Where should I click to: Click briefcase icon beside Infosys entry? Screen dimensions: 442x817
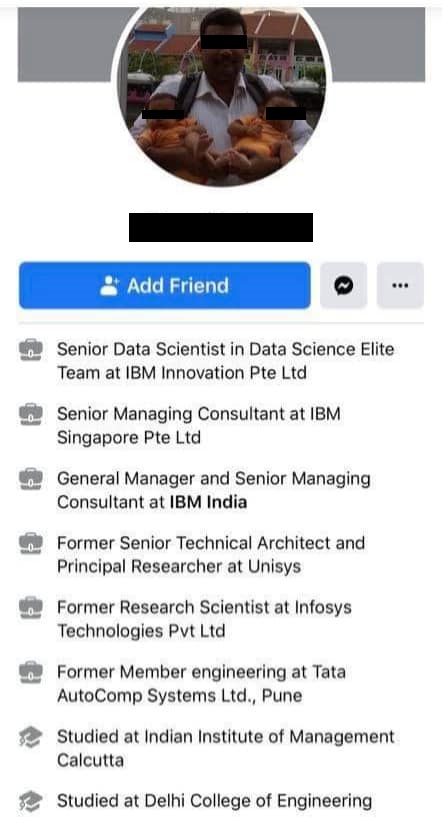31,608
